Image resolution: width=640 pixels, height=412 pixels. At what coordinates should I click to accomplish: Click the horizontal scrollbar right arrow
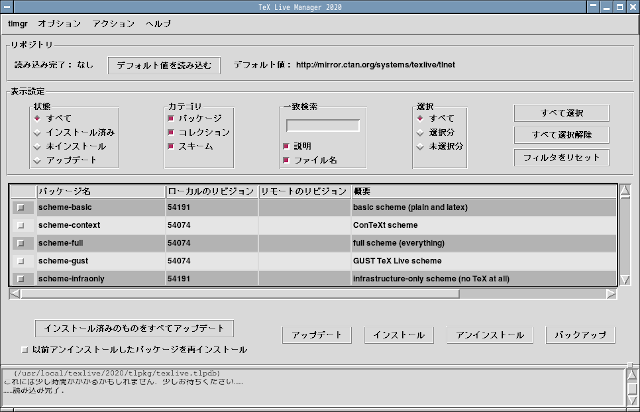611,294
